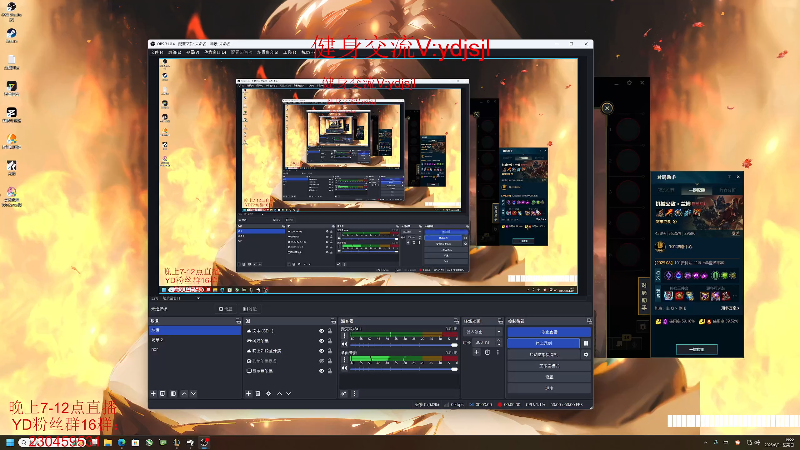Enable Studio Mode in Controls
The image size is (800, 450).
pos(549,366)
